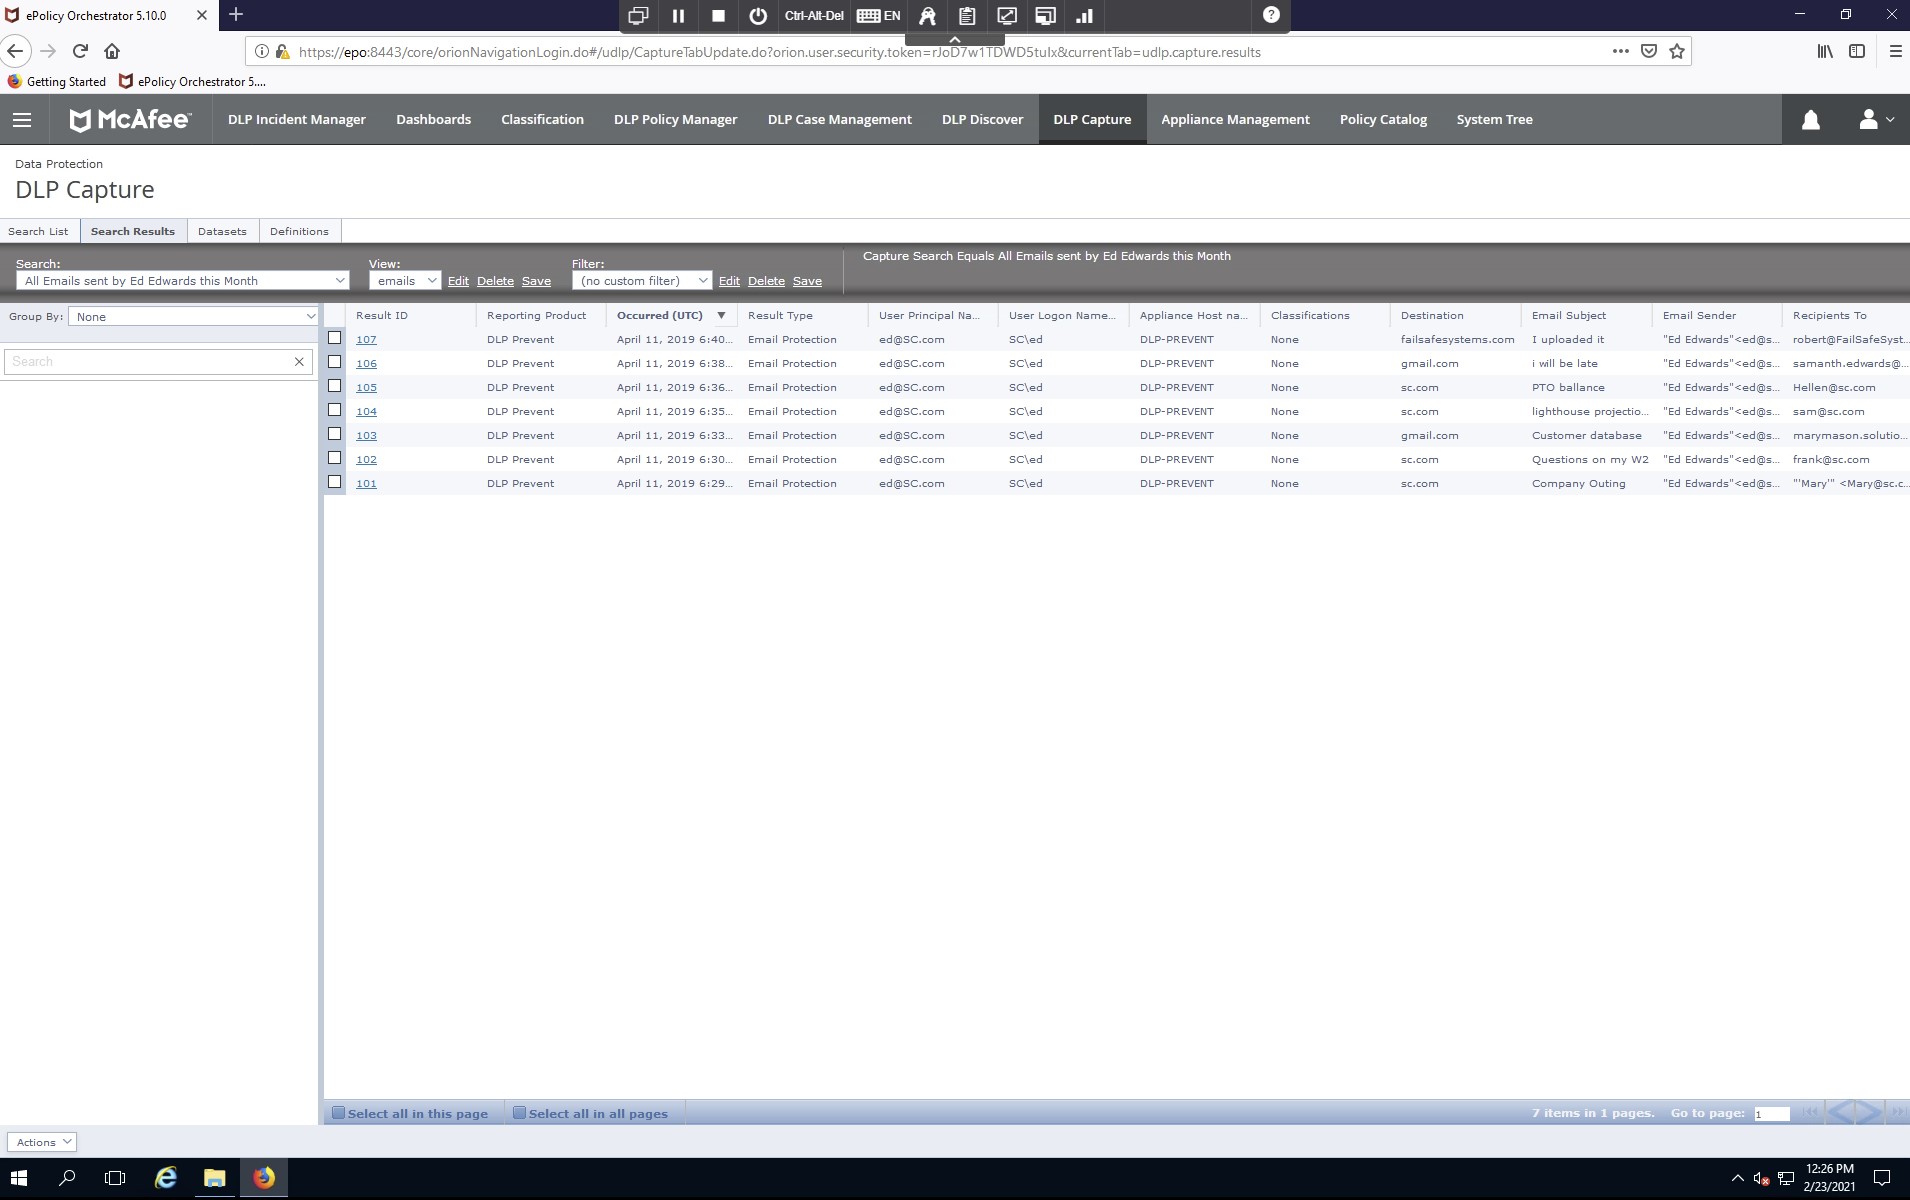Tick the checkbox for result 103
The height and width of the screenshot is (1200, 1910).
[x=335, y=434]
